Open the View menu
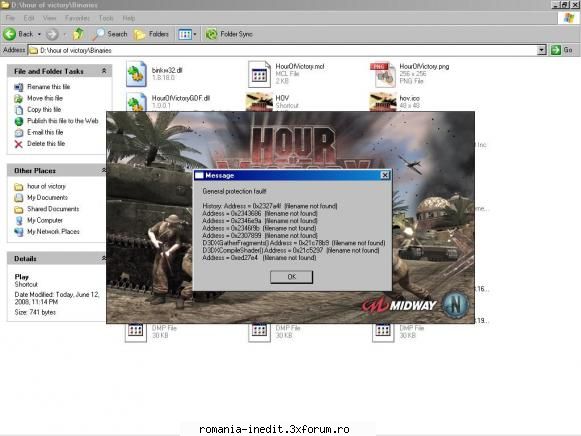 click(49, 18)
